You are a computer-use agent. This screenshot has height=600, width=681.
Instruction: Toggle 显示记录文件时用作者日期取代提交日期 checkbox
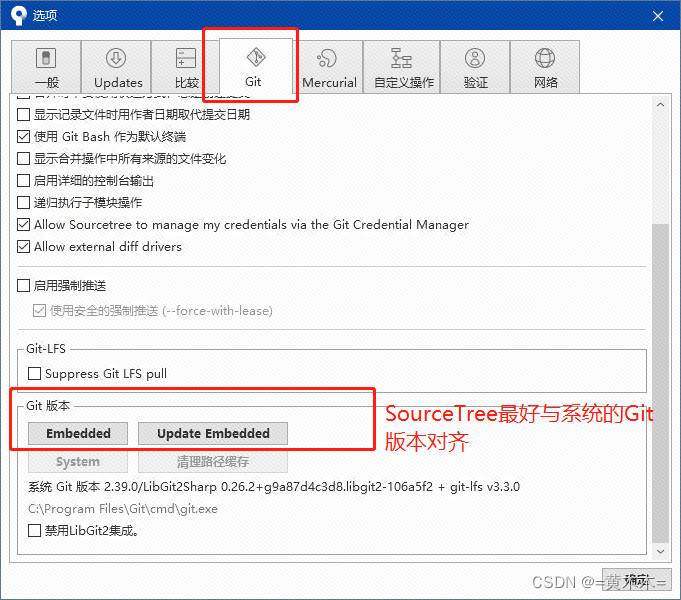(x=23, y=115)
